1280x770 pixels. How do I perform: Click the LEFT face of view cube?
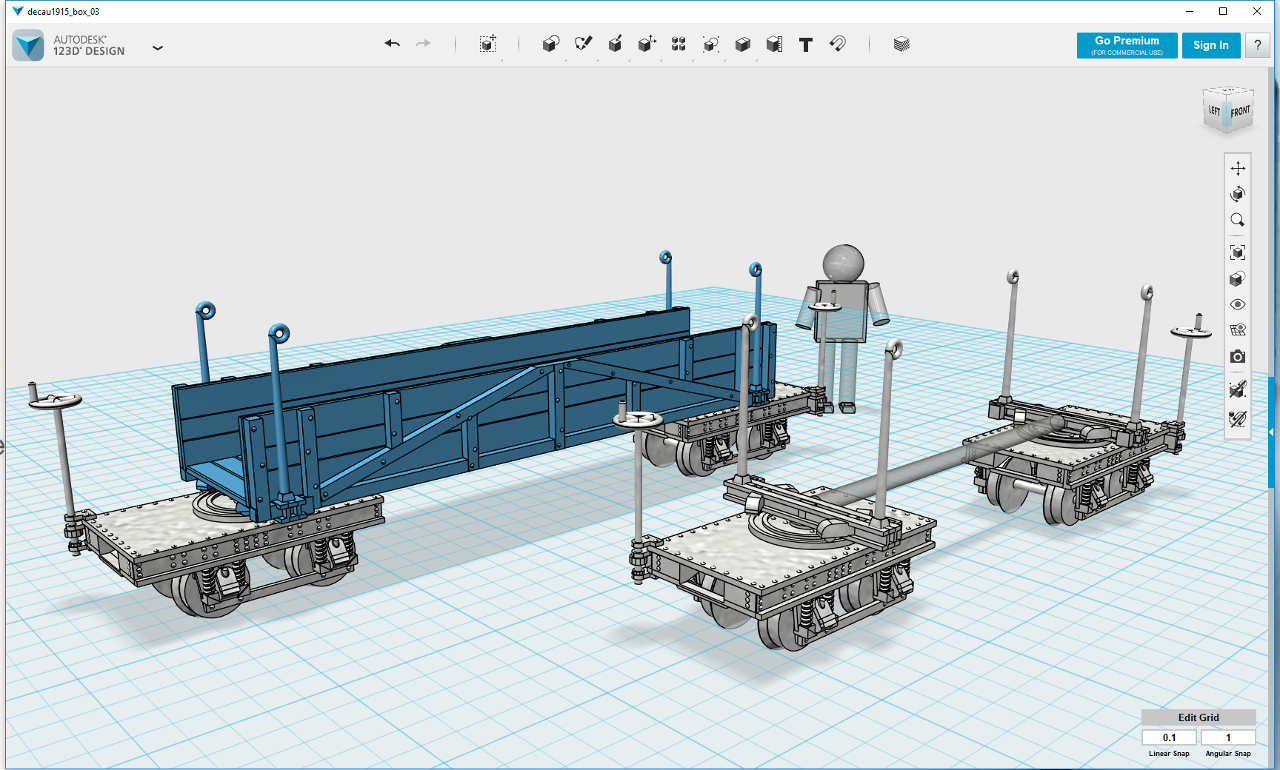(x=1214, y=111)
